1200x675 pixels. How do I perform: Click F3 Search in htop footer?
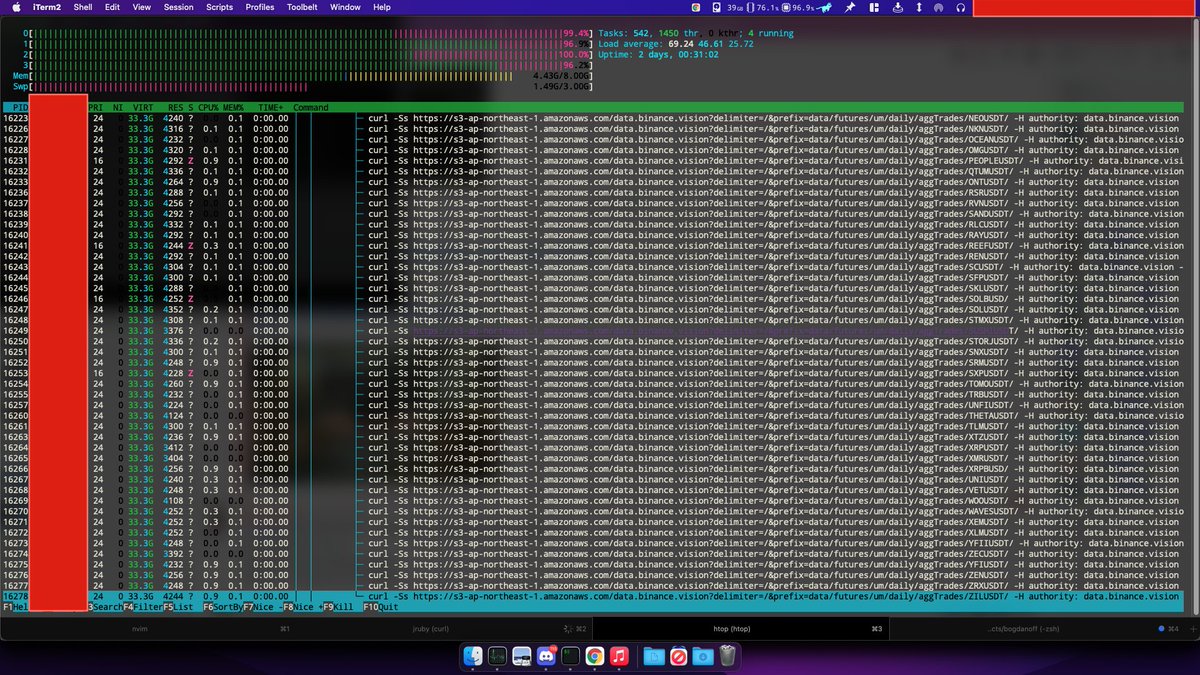105,607
